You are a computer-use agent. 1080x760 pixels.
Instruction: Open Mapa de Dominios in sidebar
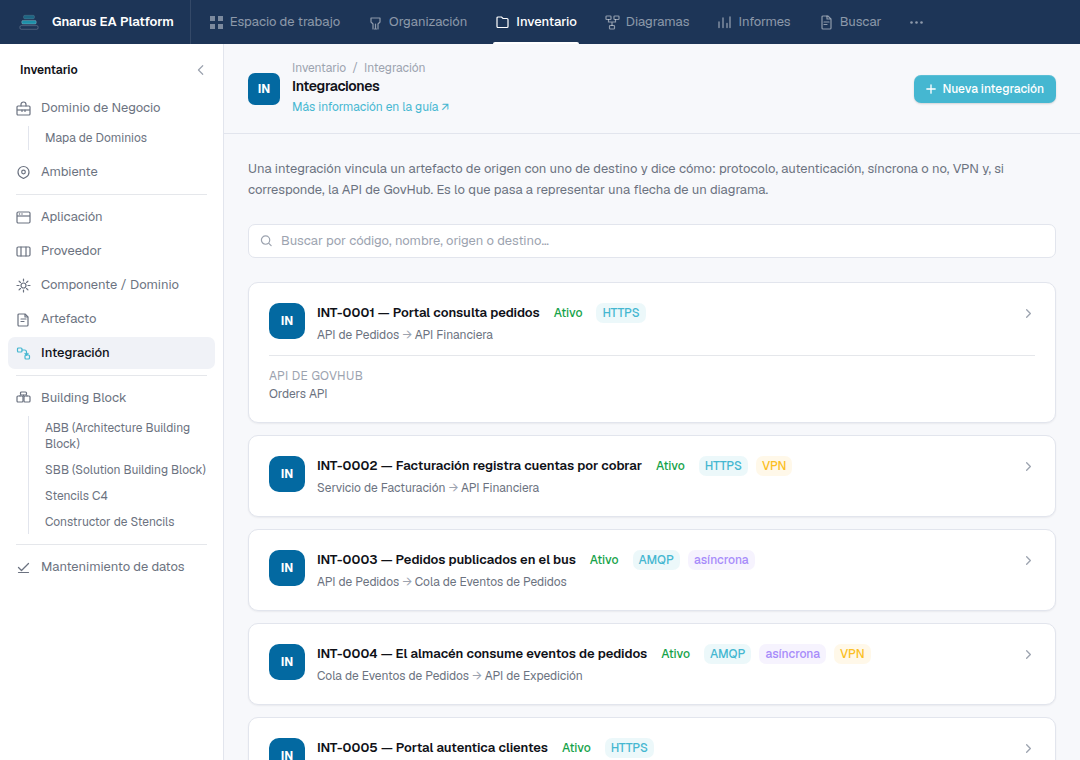click(x=96, y=138)
